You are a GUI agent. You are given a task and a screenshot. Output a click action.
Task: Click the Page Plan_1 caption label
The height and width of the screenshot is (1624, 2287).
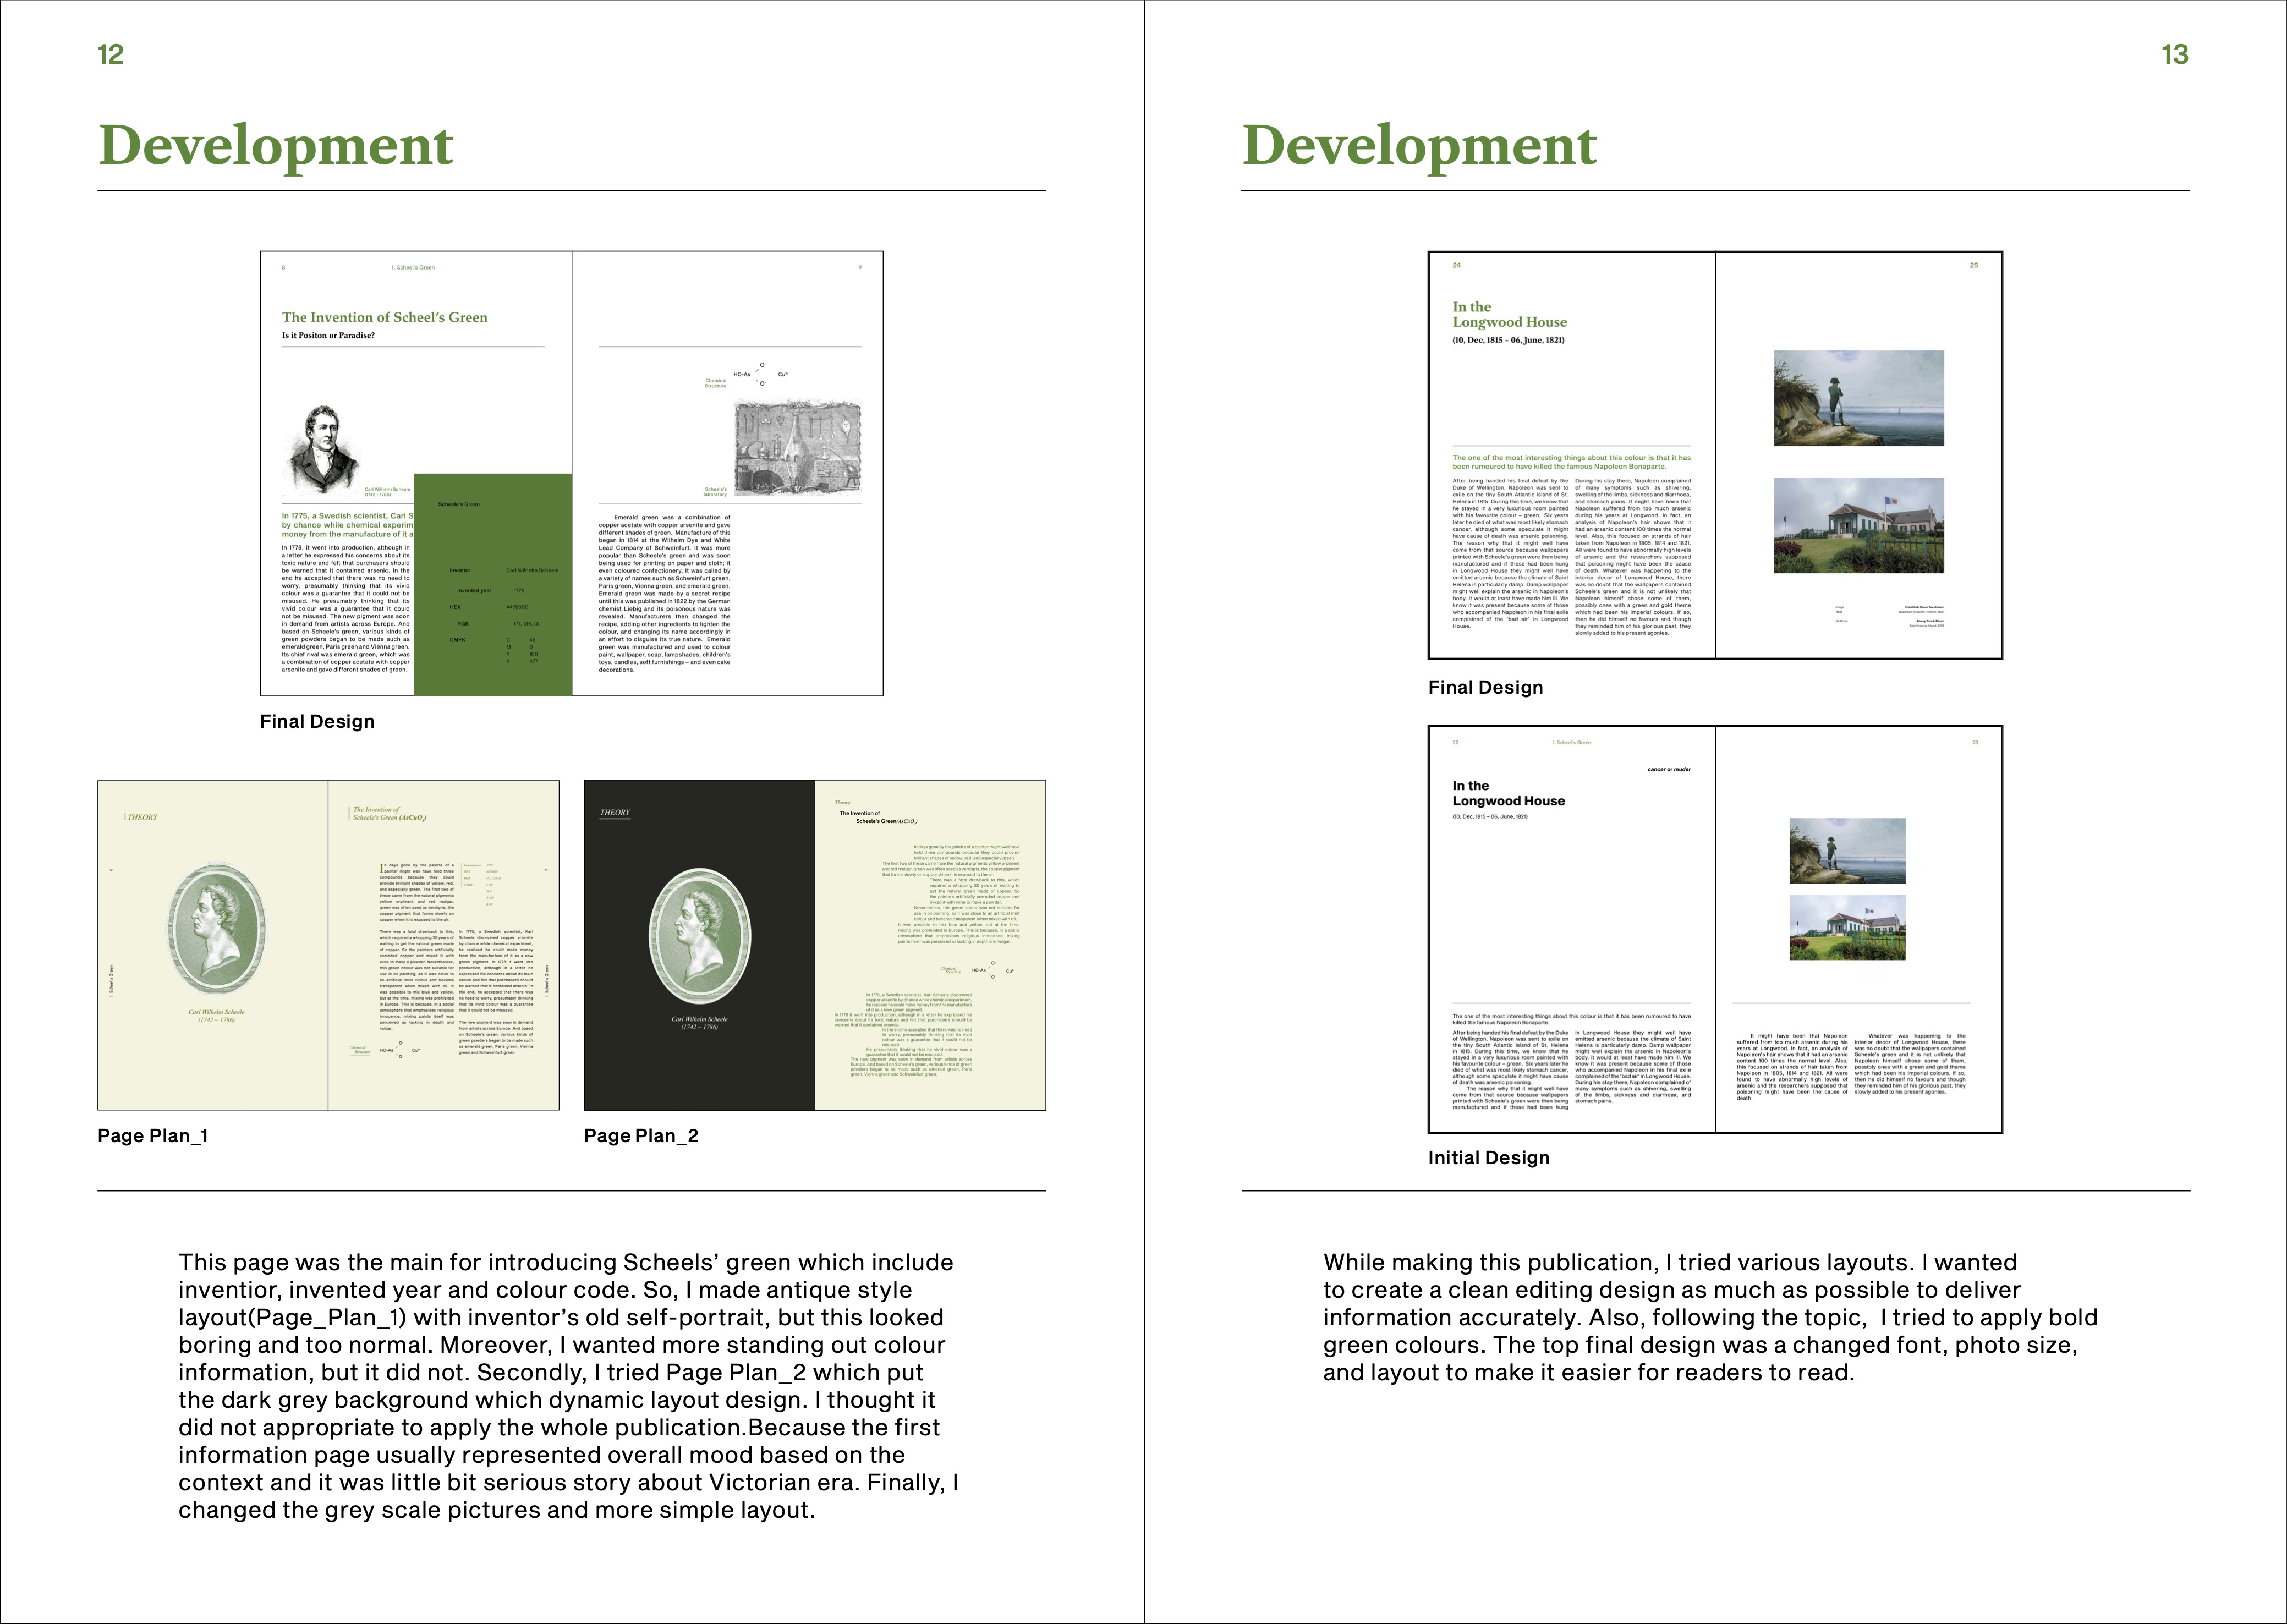(x=152, y=1136)
